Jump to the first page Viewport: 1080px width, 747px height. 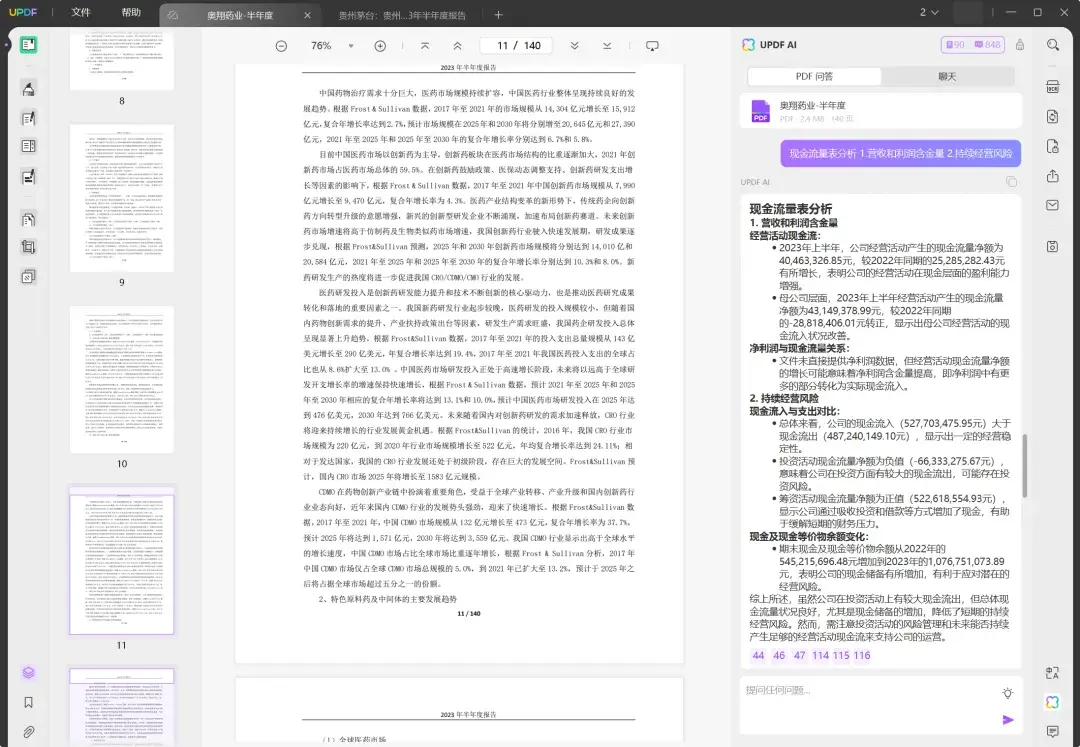pyautogui.click(x=425, y=45)
